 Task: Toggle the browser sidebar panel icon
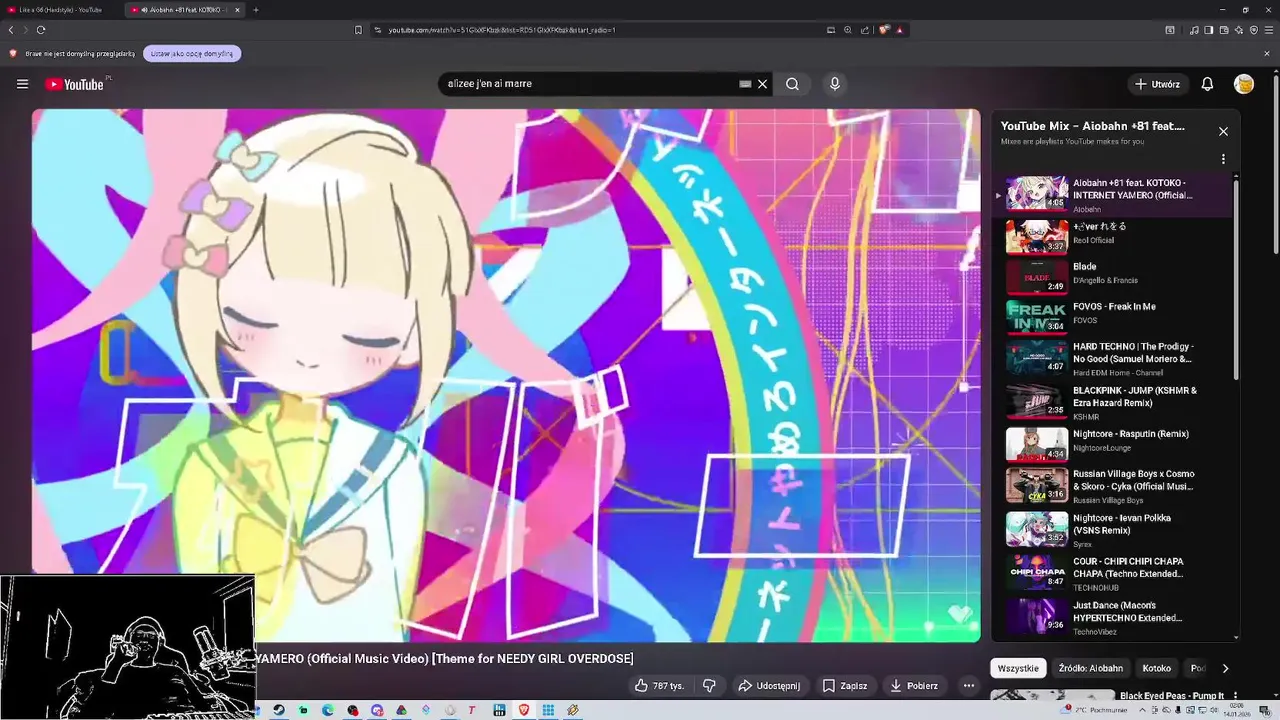(x=1209, y=30)
